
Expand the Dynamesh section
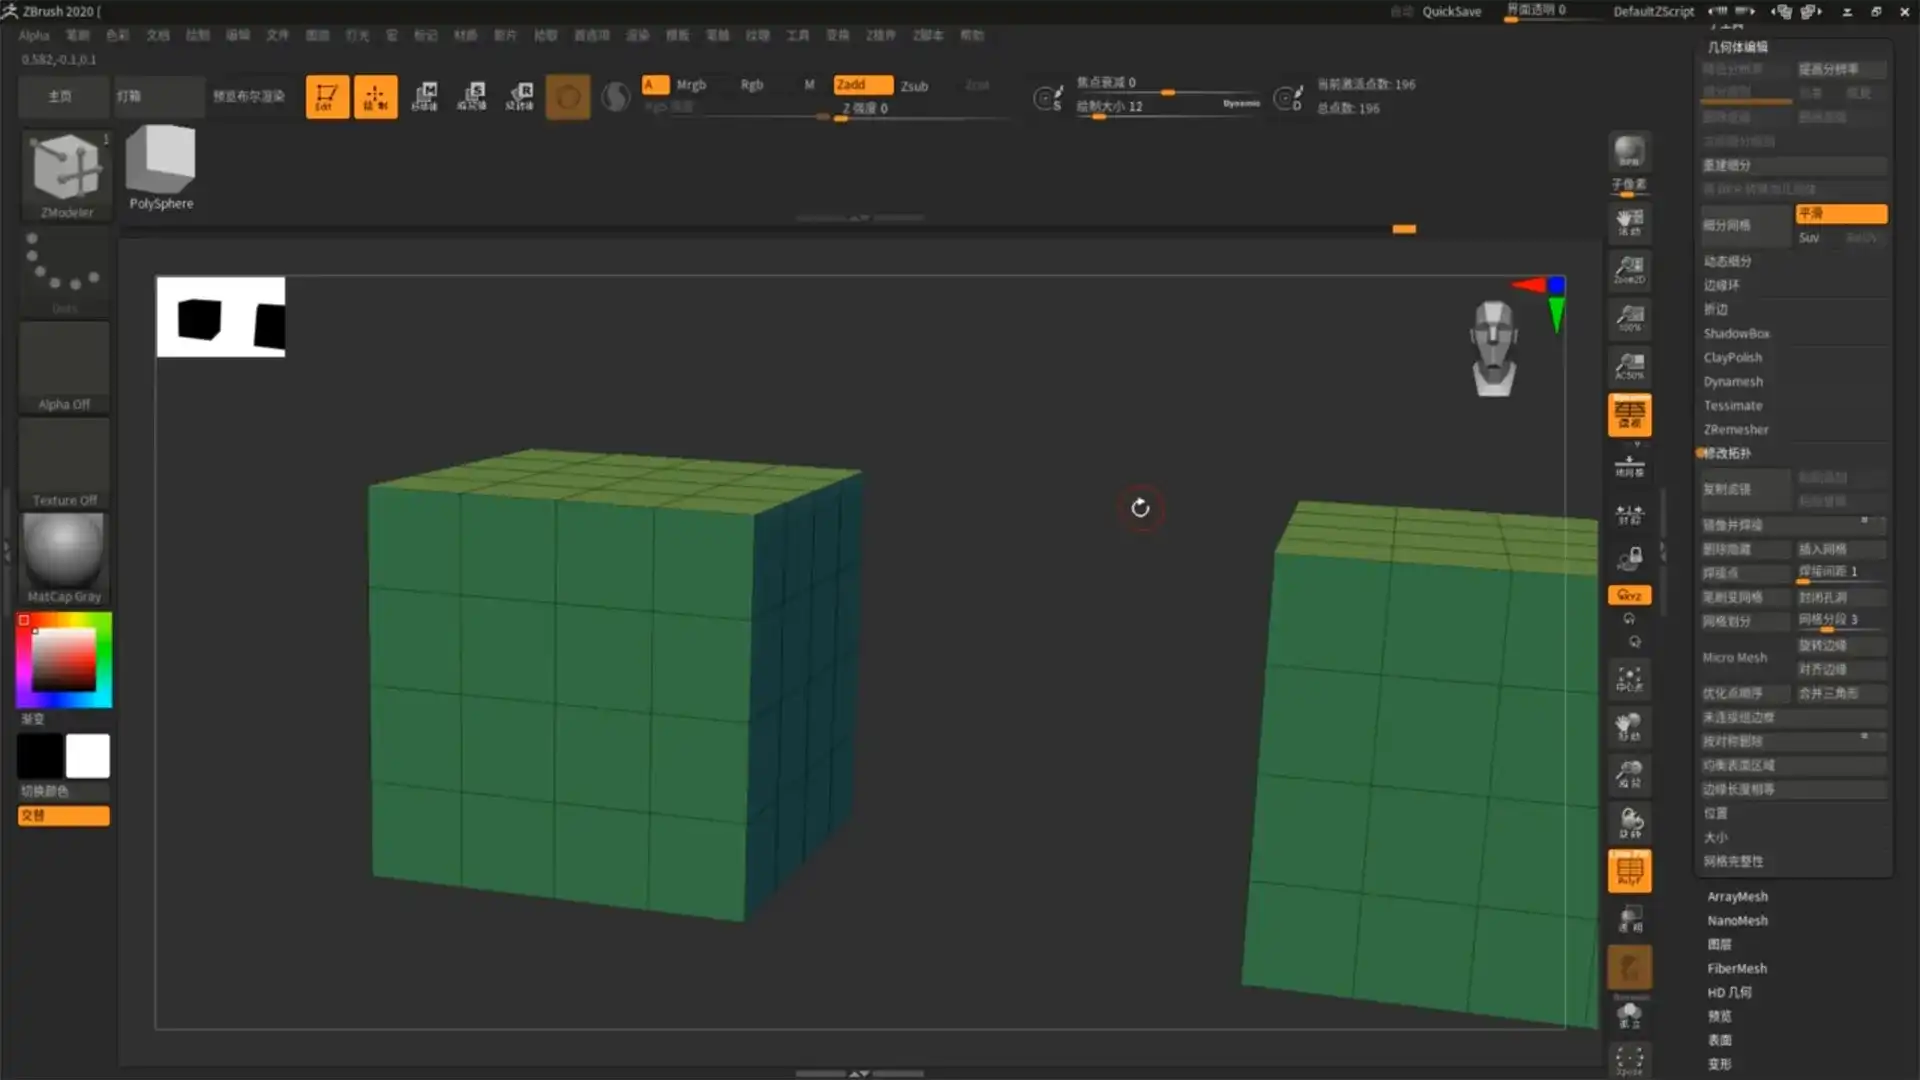pyautogui.click(x=1732, y=381)
